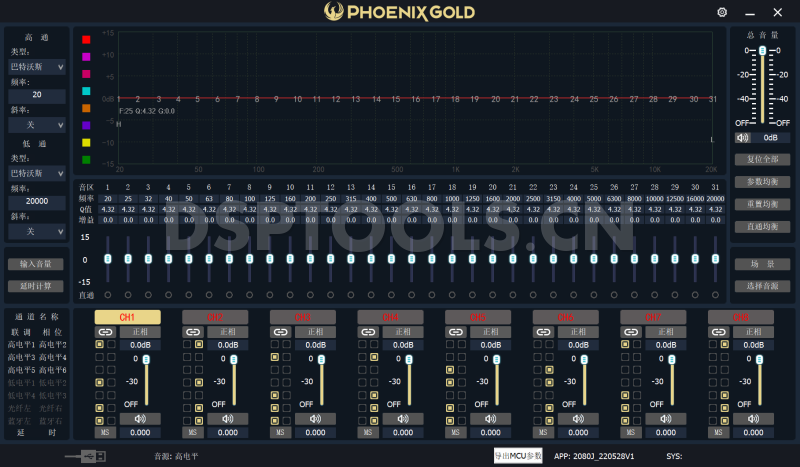The image size is (800, 467).
Task: Select the CH2 channel tab
Action: pyautogui.click(x=215, y=317)
